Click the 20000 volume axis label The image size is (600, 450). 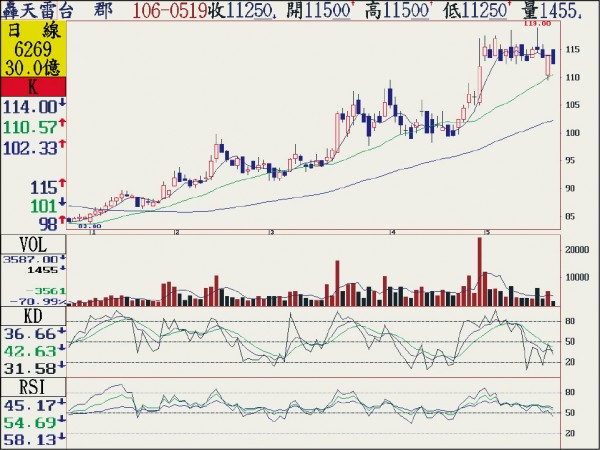click(x=577, y=249)
